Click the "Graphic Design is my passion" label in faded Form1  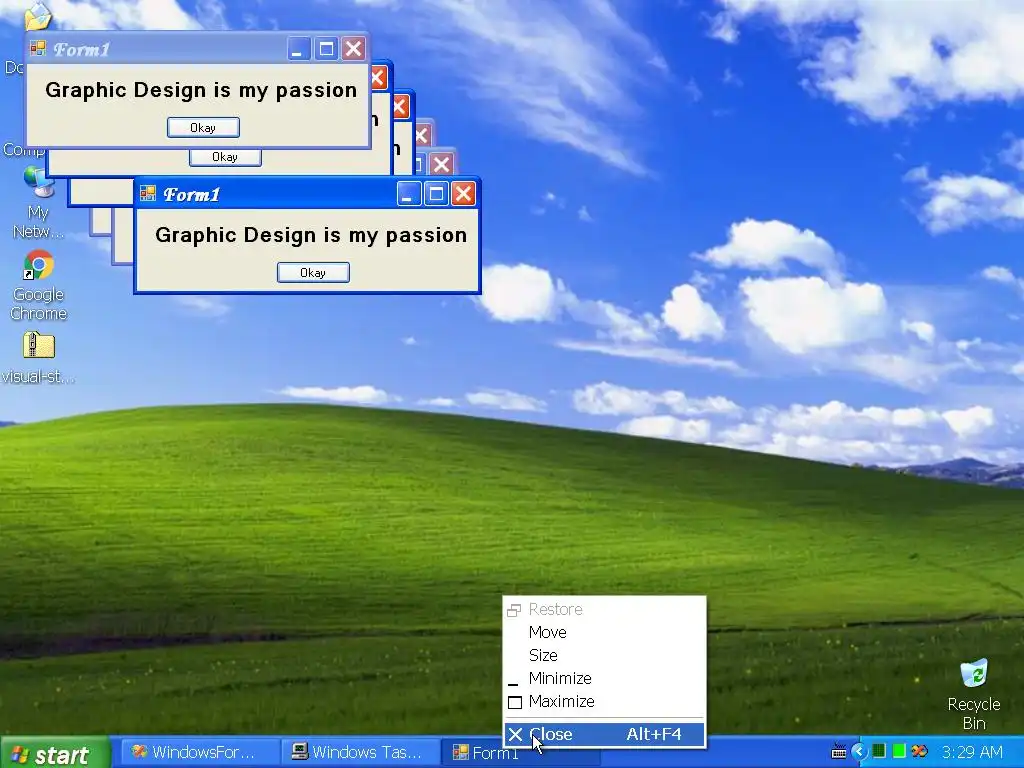(x=201, y=90)
